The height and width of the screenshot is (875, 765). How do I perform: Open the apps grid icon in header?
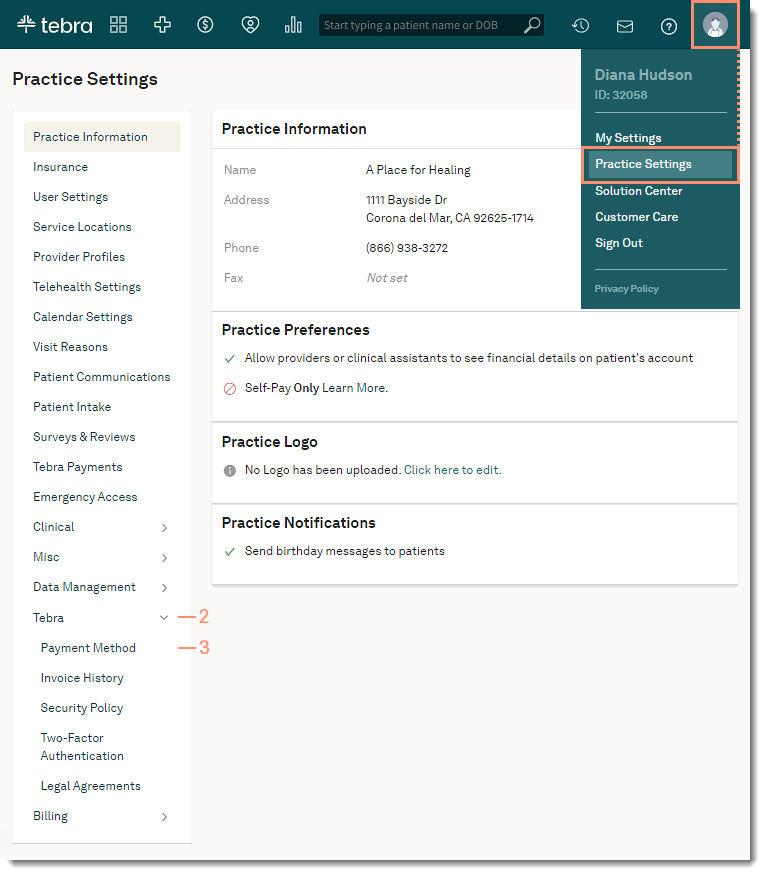click(119, 25)
